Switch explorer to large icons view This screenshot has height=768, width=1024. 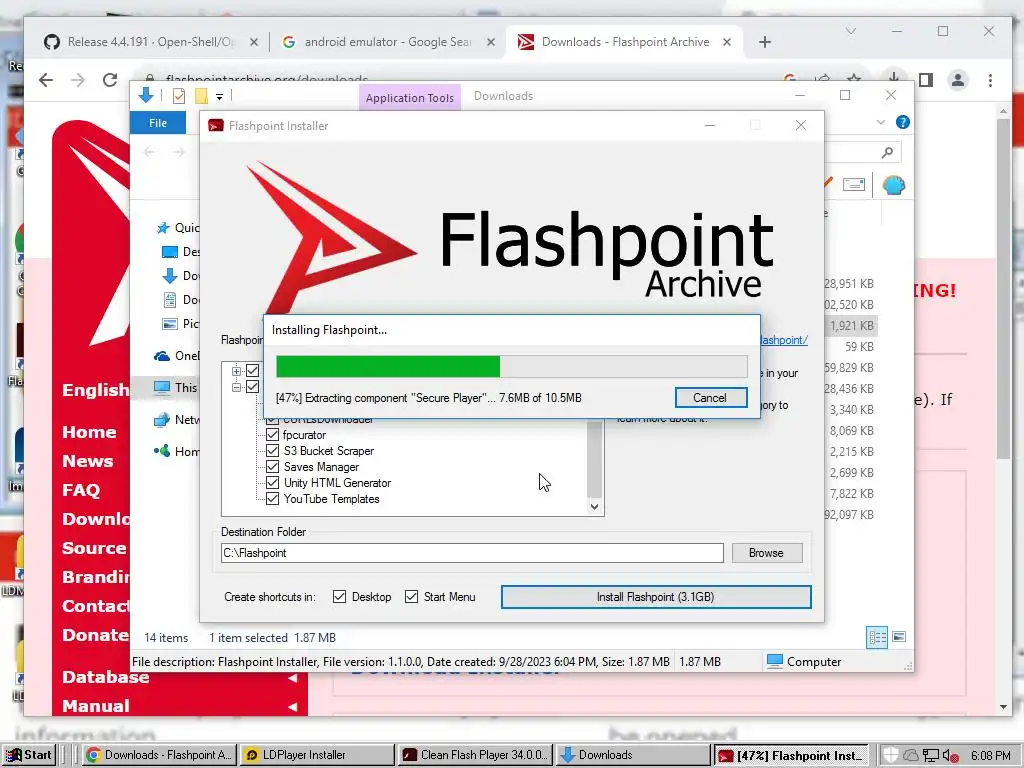899,637
